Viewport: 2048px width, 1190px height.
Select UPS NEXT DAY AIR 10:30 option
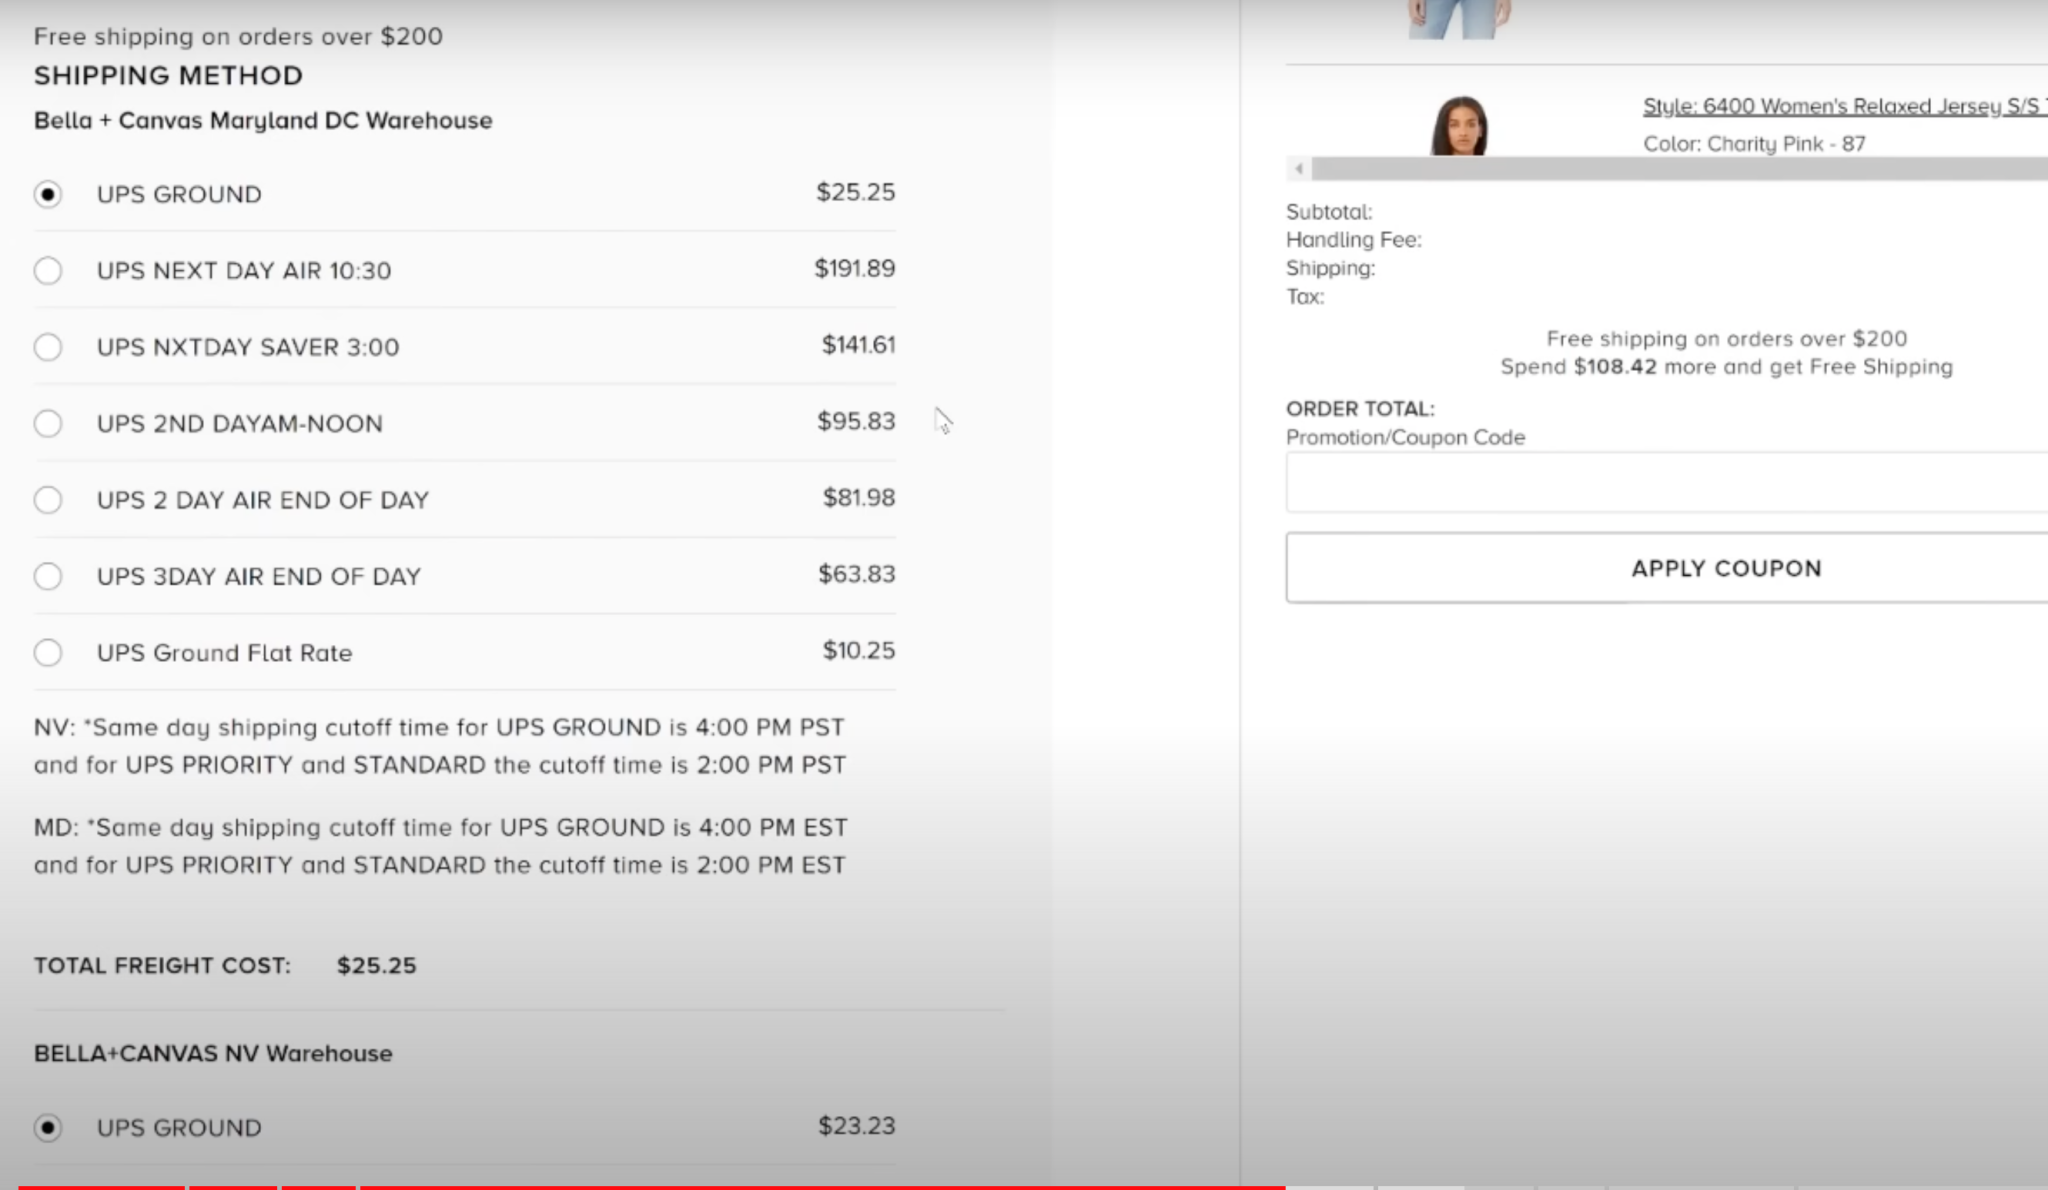tap(48, 269)
